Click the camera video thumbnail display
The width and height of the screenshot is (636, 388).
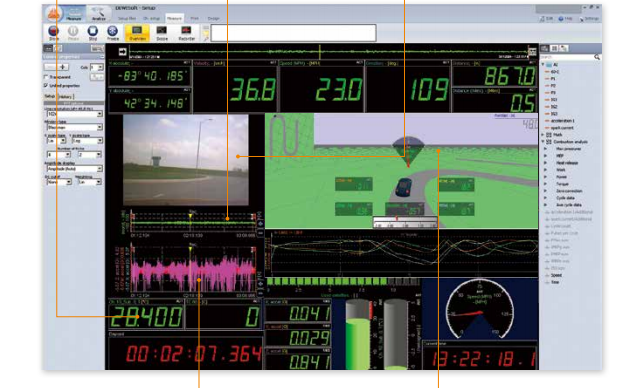click(x=186, y=160)
